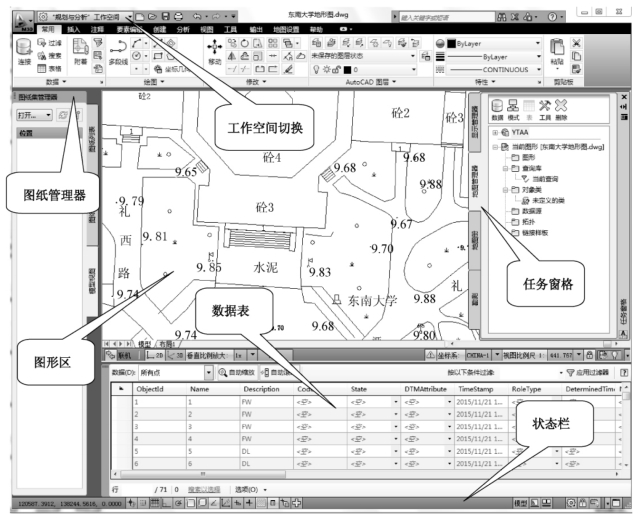Image resolution: width=640 pixels, height=522 pixels.
Task: Click the Attach (附着) drawing icon
Action: 80,51
